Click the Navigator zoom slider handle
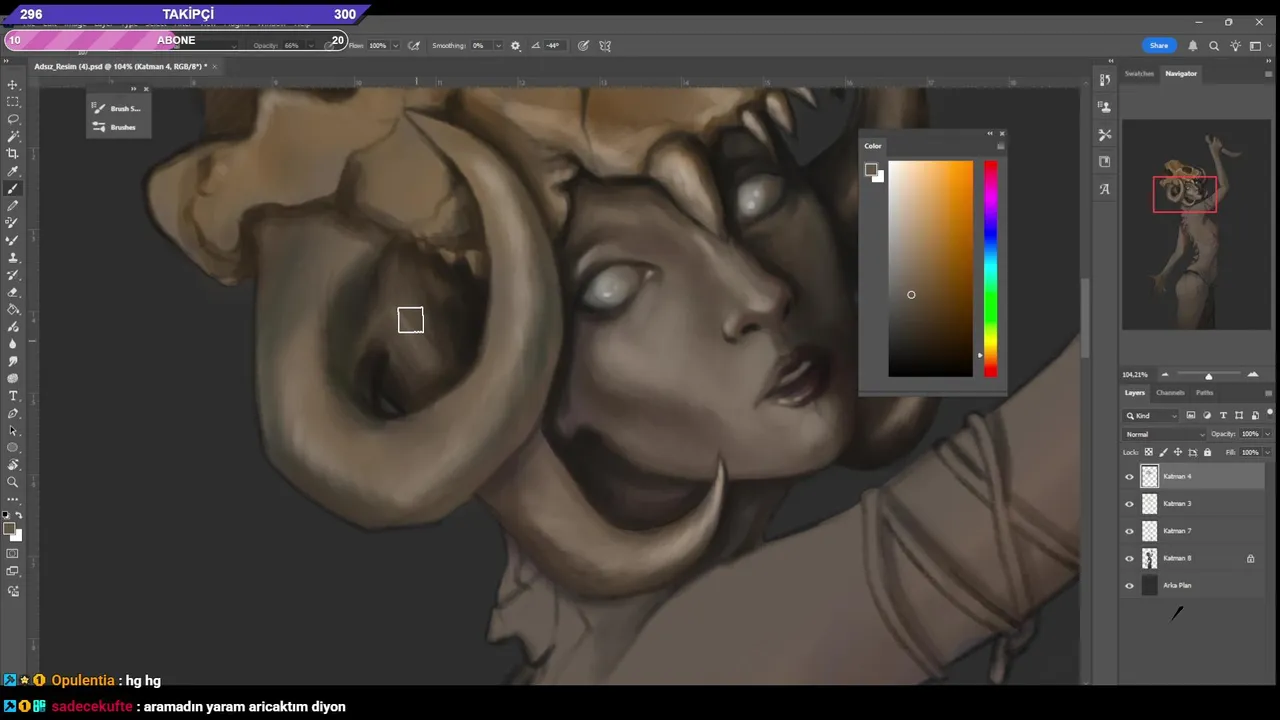The image size is (1280, 720). (1209, 376)
